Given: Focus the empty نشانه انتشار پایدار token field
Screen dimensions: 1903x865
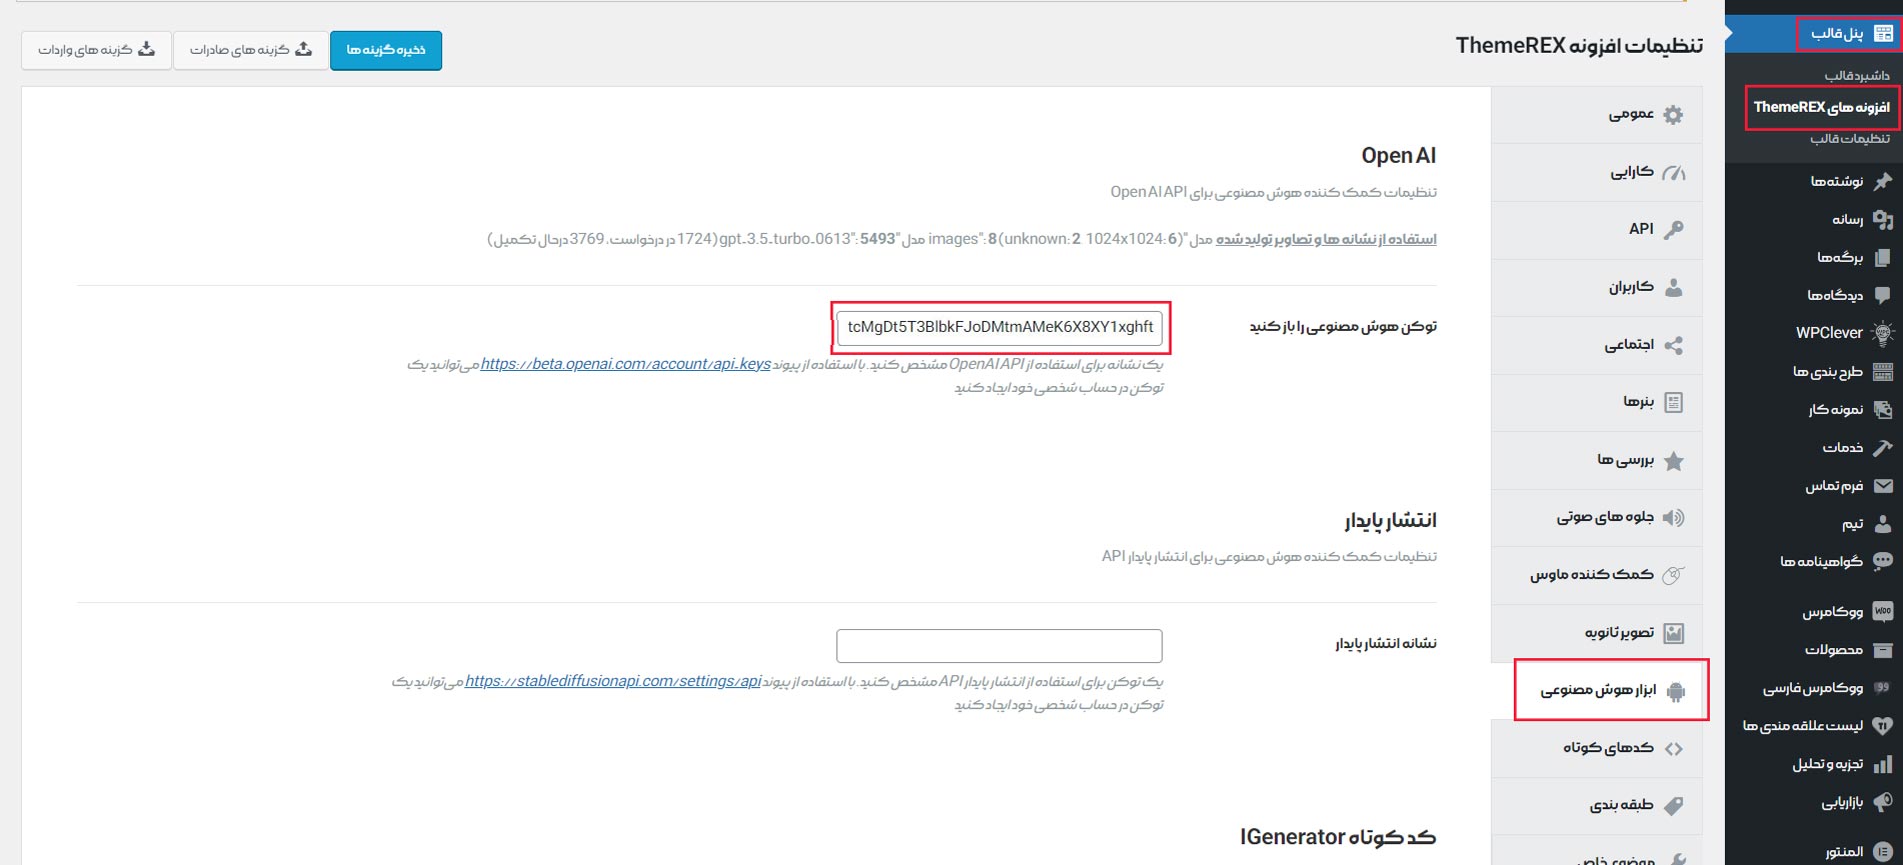Looking at the screenshot, I should click(x=998, y=646).
